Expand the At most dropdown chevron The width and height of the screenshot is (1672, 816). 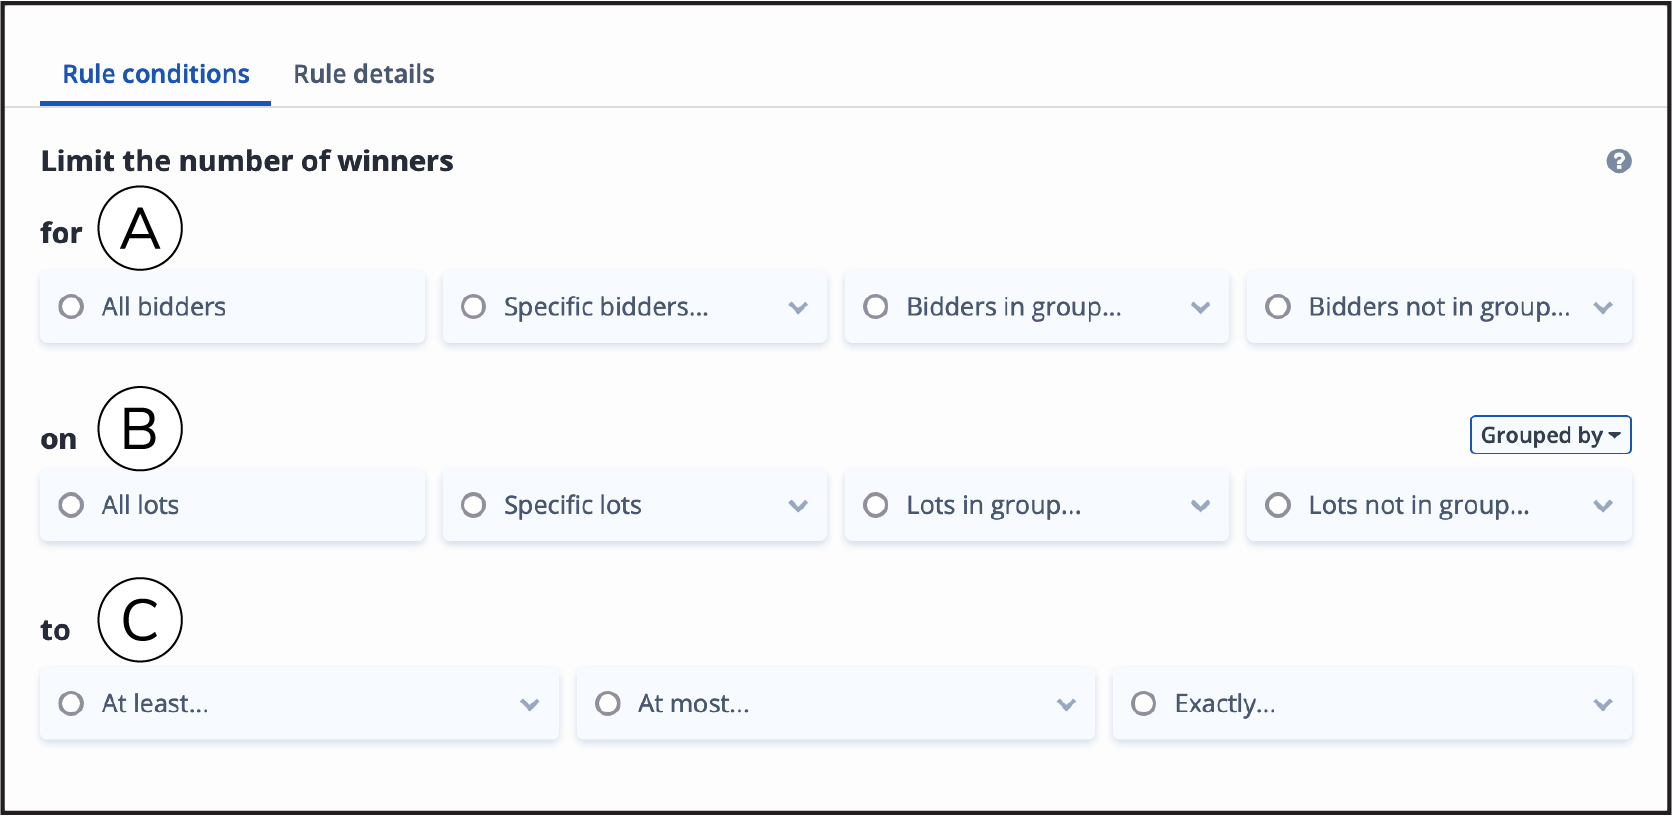tap(1067, 704)
